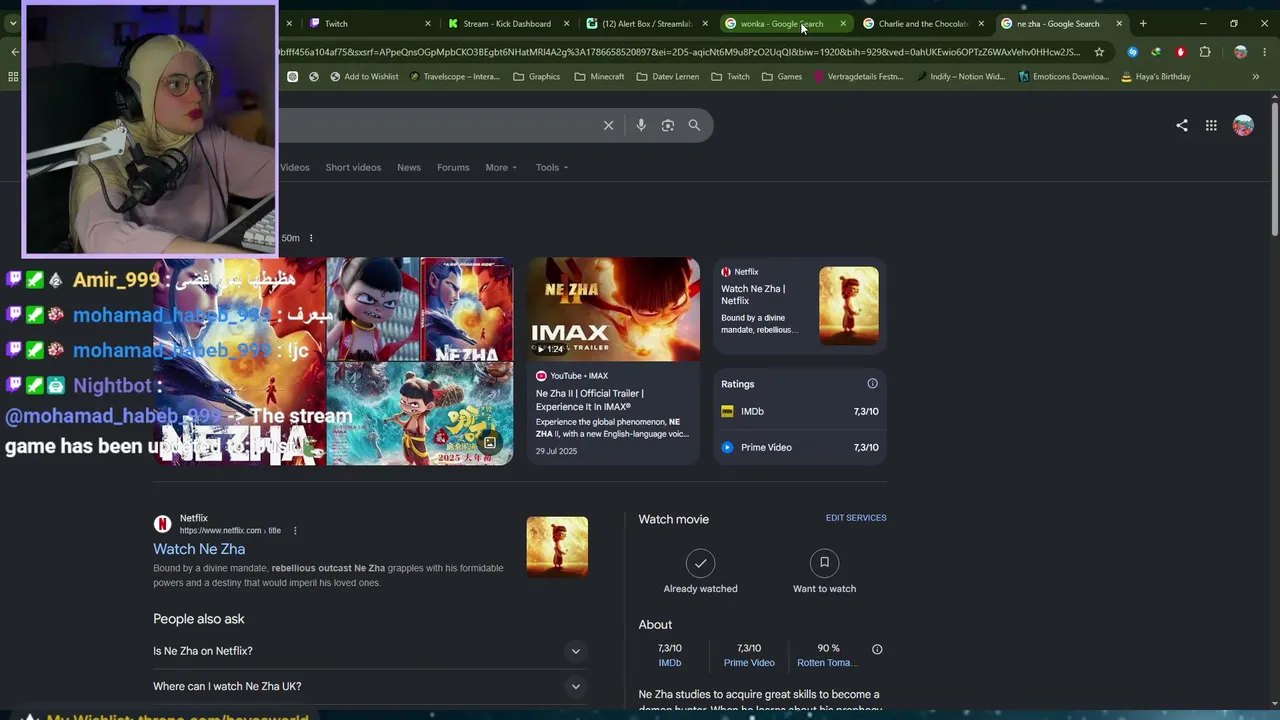The height and width of the screenshot is (720, 1280).
Task: Play the Ne Zha II IMAX trailer thumbnail
Action: [614, 309]
